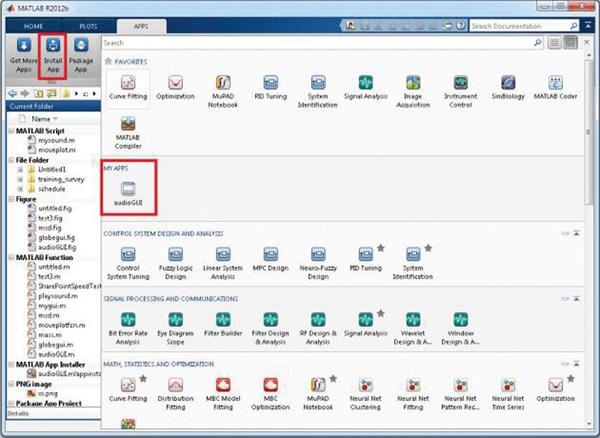Open the MPC Design app
This screenshot has width=600, height=438.
tap(271, 260)
